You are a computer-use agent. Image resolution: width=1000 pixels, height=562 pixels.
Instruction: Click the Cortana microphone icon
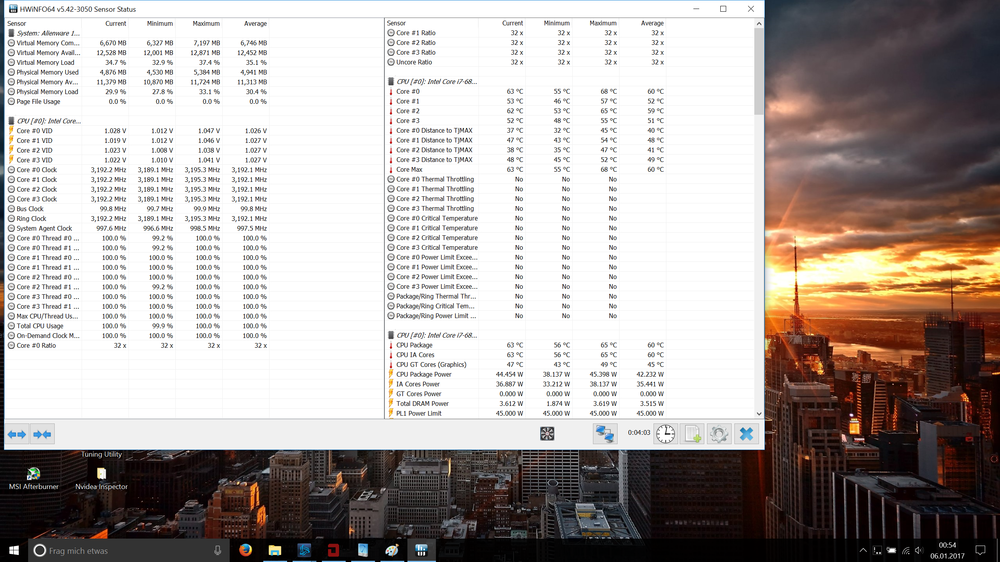[x=217, y=550]
